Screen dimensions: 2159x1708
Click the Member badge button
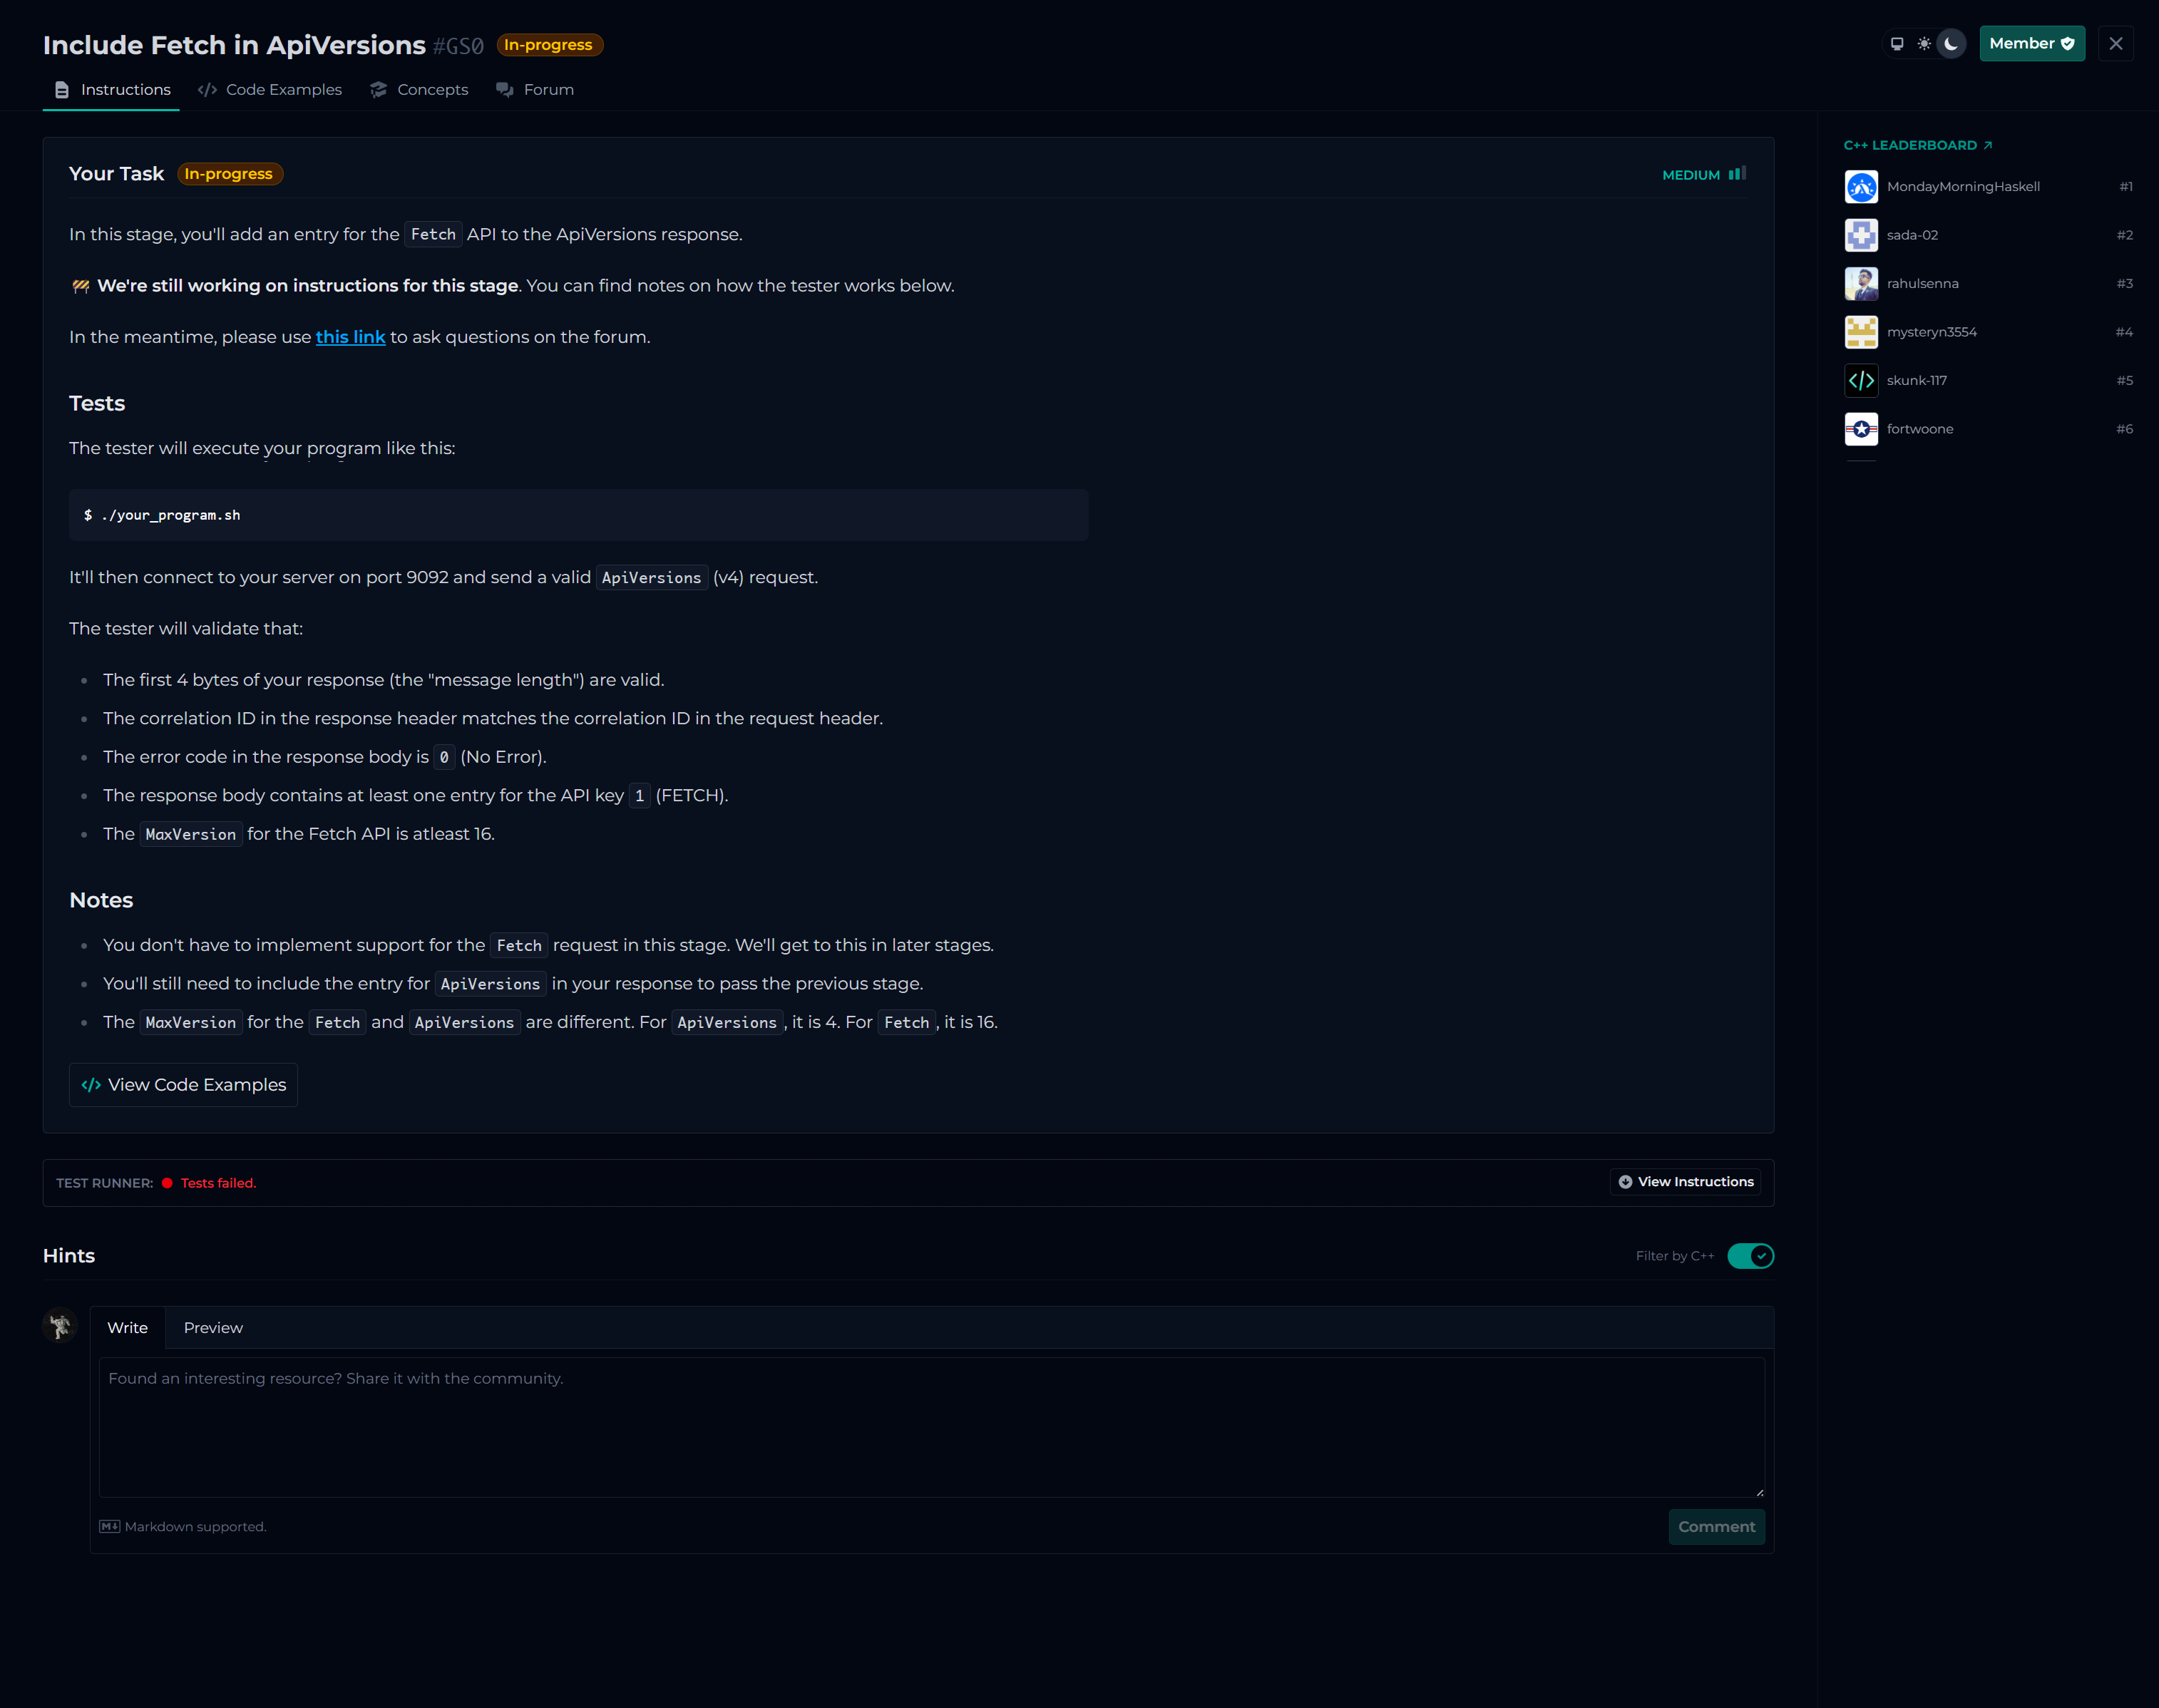tap(2031, 44)
